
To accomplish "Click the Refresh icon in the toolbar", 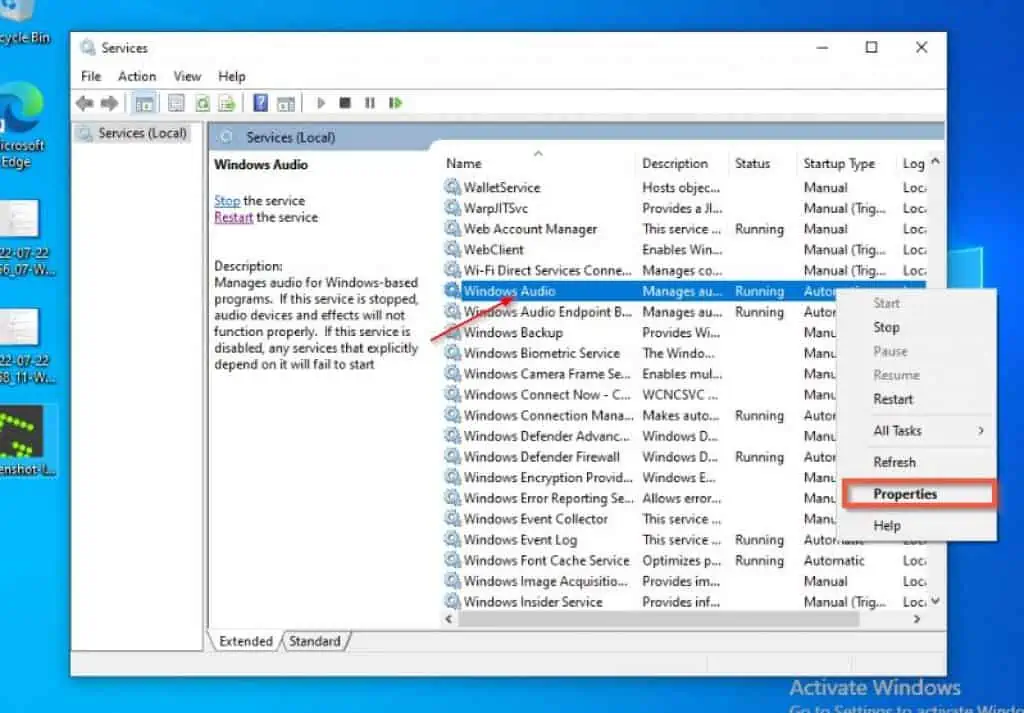I will click(x=203, y=102).
